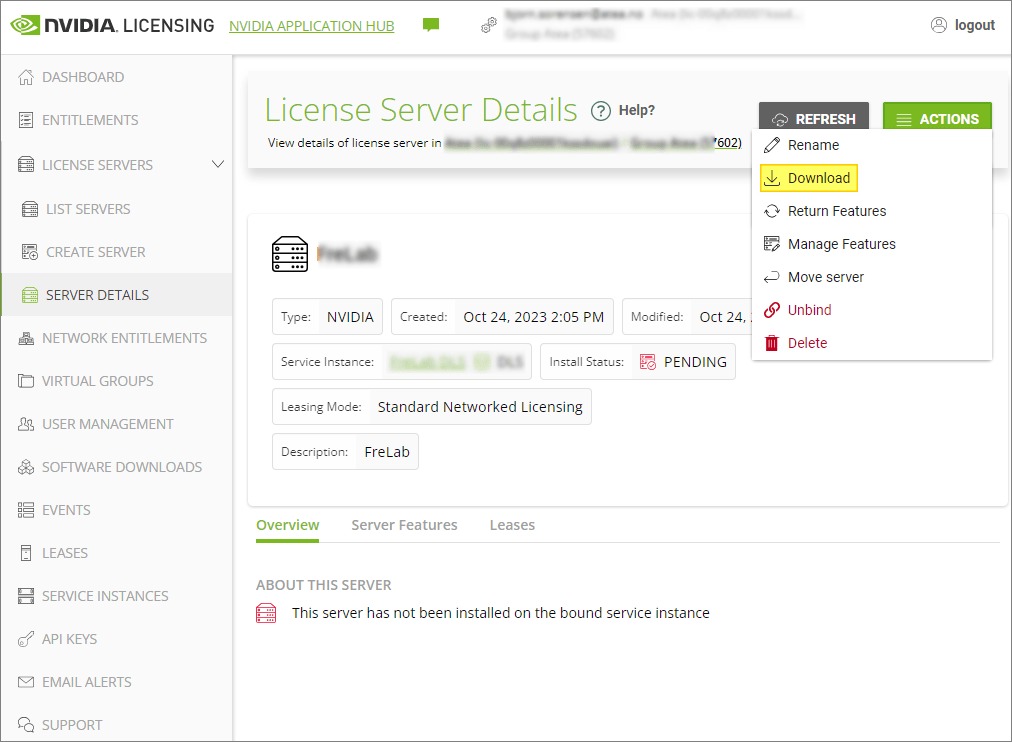Open the Actions dropdown button
The height and width of the screenshot is (742, 1012).
tap(937, 119)
